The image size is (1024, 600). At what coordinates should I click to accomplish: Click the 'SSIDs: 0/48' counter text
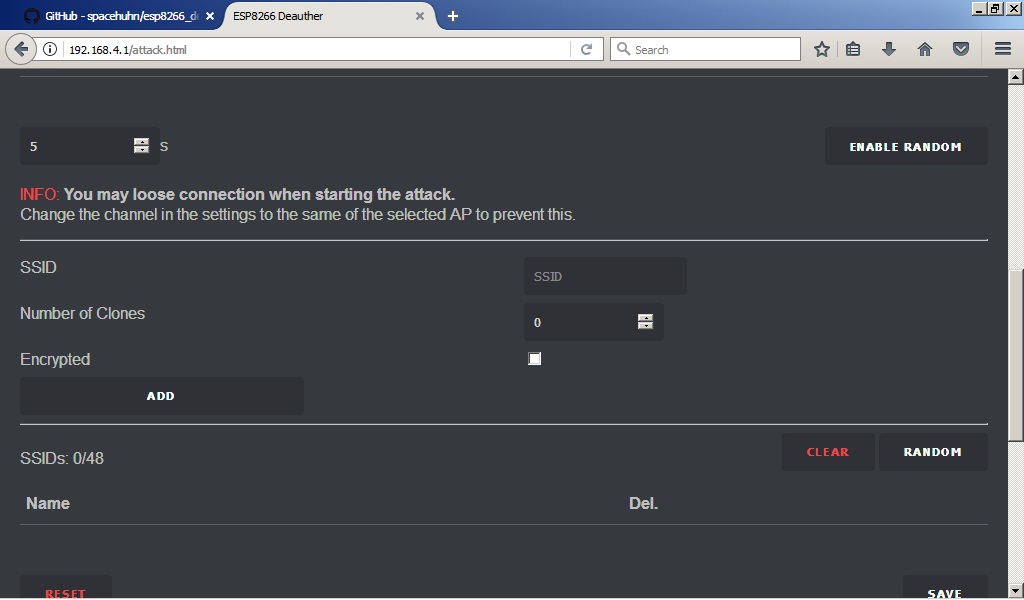coord(62,458)
